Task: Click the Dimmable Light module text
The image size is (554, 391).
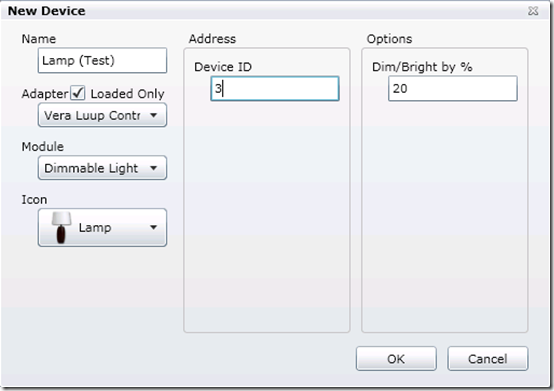Action: point(91,168)
